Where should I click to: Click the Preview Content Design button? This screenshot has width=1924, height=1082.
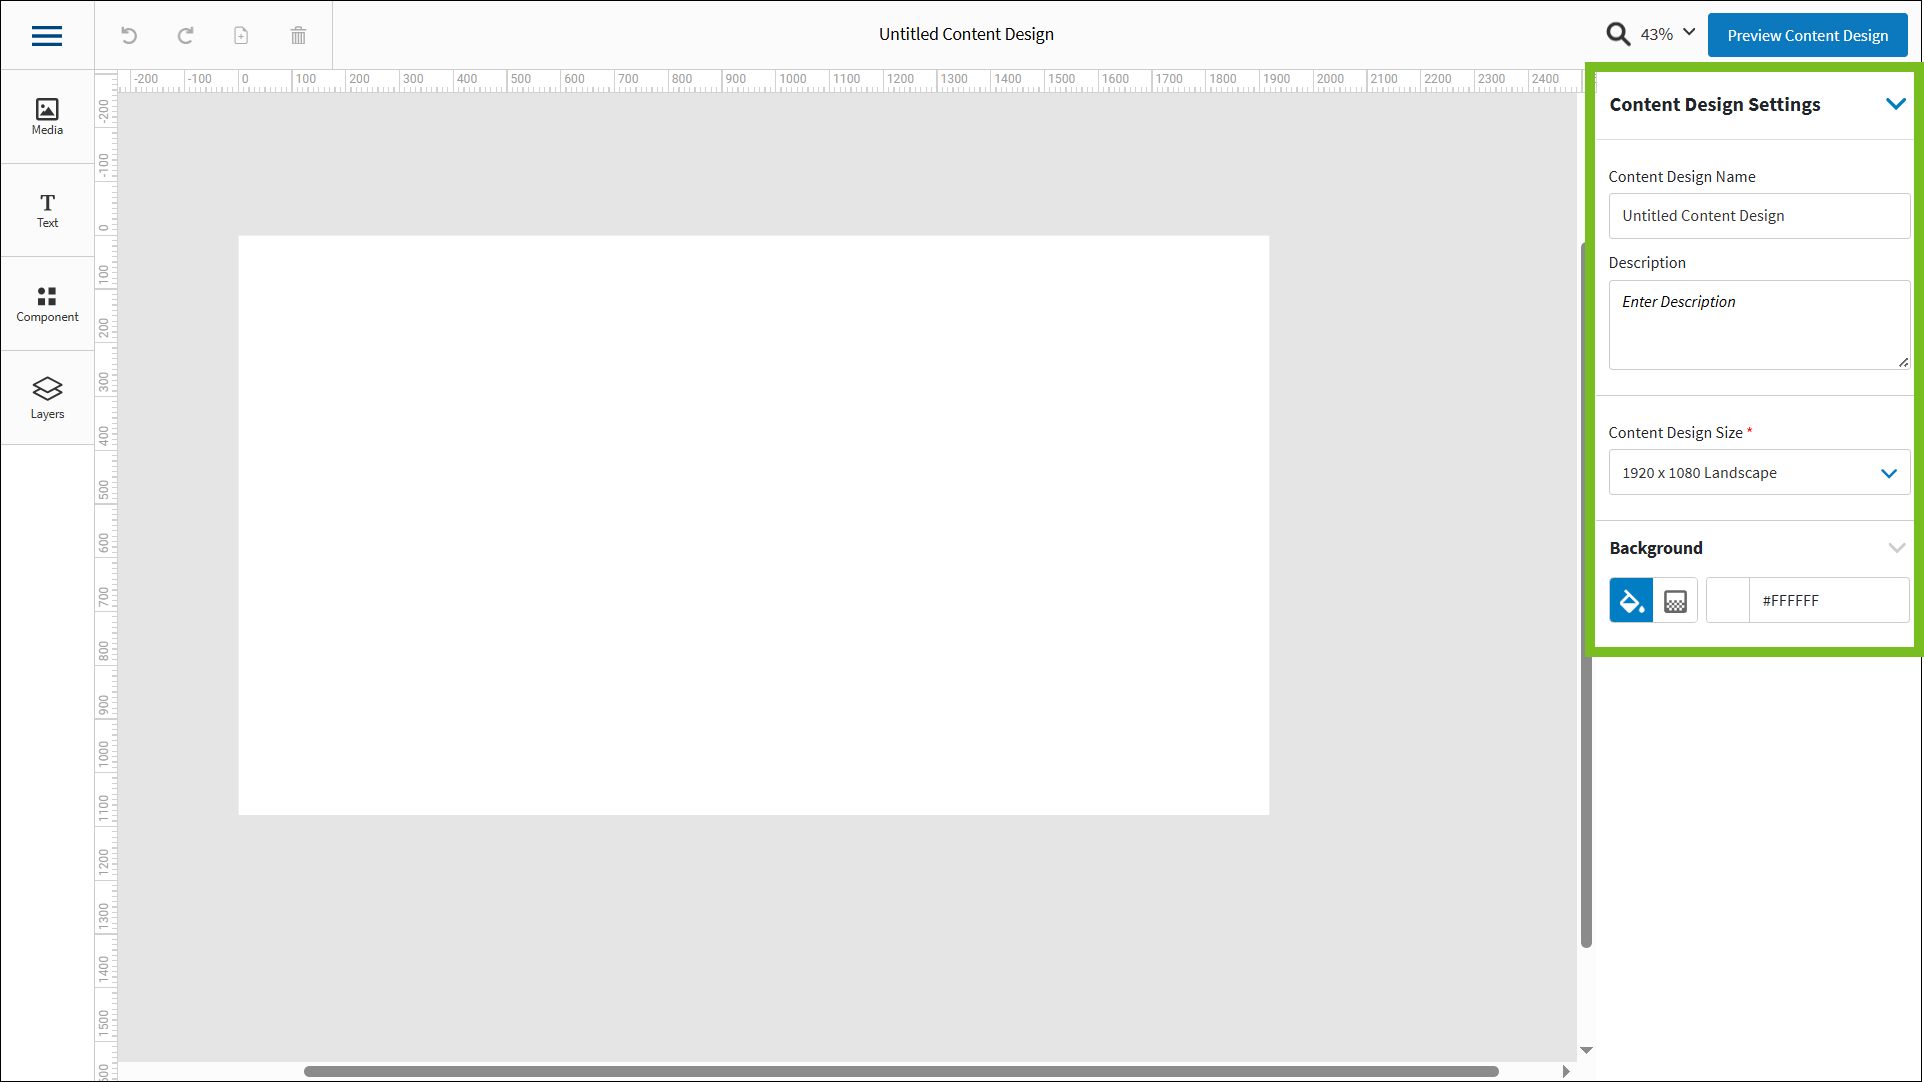(x=1807, y=35)
